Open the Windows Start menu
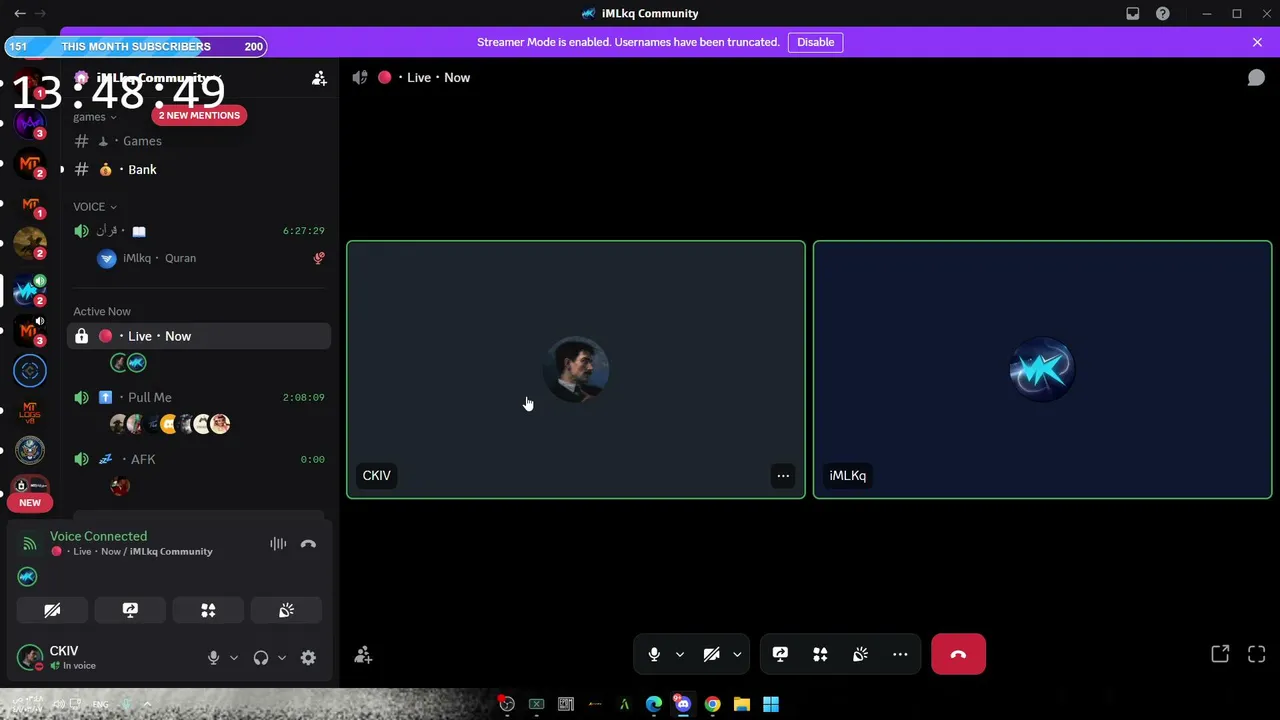Screen dimensions: 1280x720 tap(771, 705)
